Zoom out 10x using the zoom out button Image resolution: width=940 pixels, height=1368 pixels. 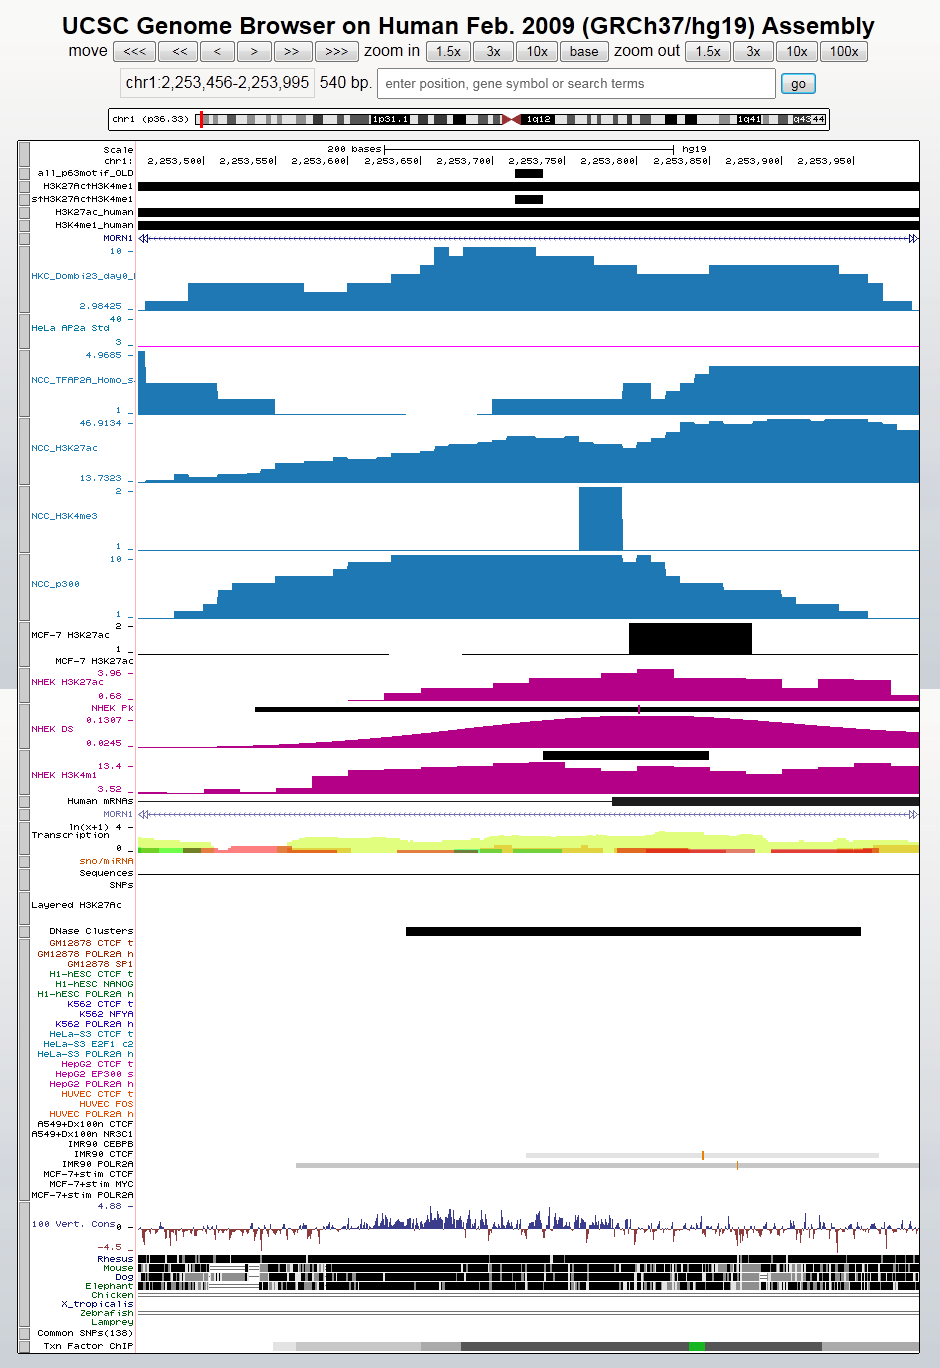point(797,52)
